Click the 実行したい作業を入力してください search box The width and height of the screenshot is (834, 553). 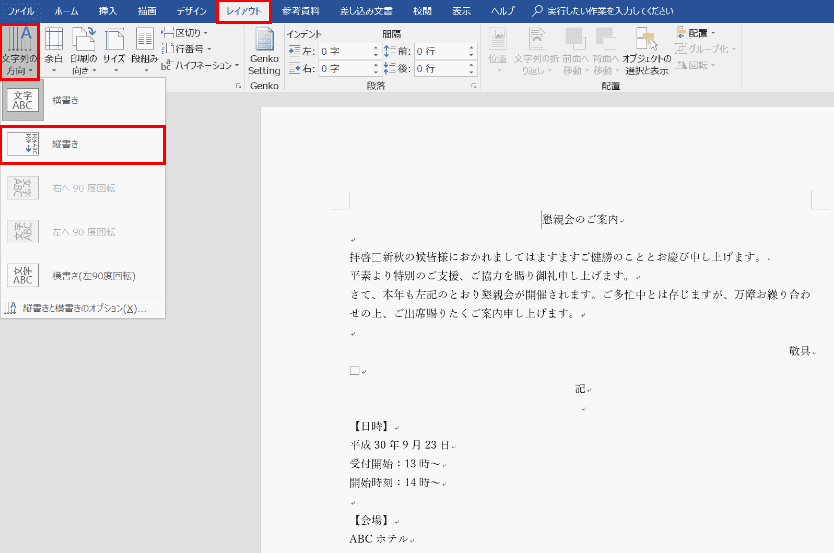point(608,10)
